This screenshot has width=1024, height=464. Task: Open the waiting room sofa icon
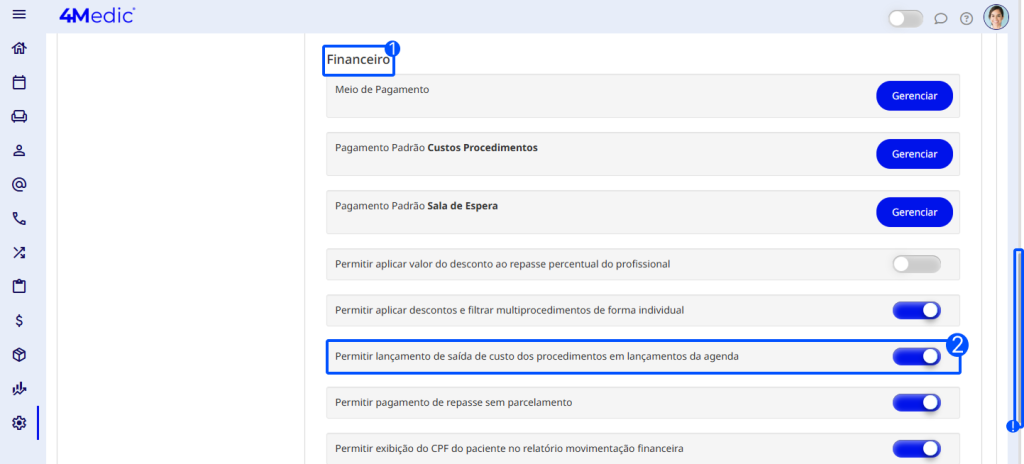click(x=19, y=116)
